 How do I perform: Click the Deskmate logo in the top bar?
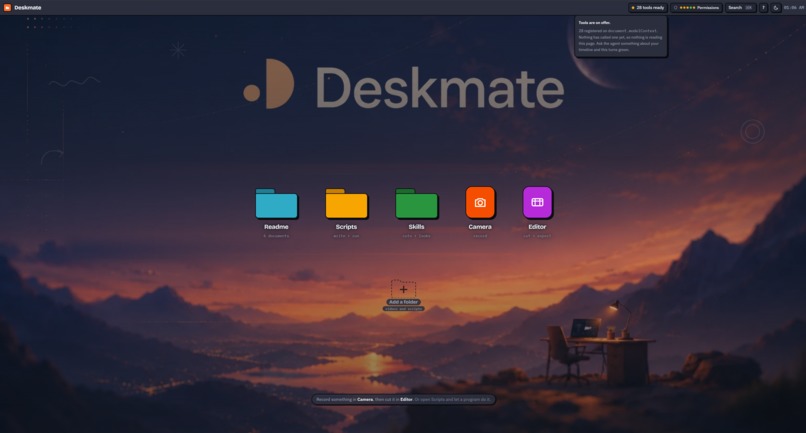pos(7,8)
